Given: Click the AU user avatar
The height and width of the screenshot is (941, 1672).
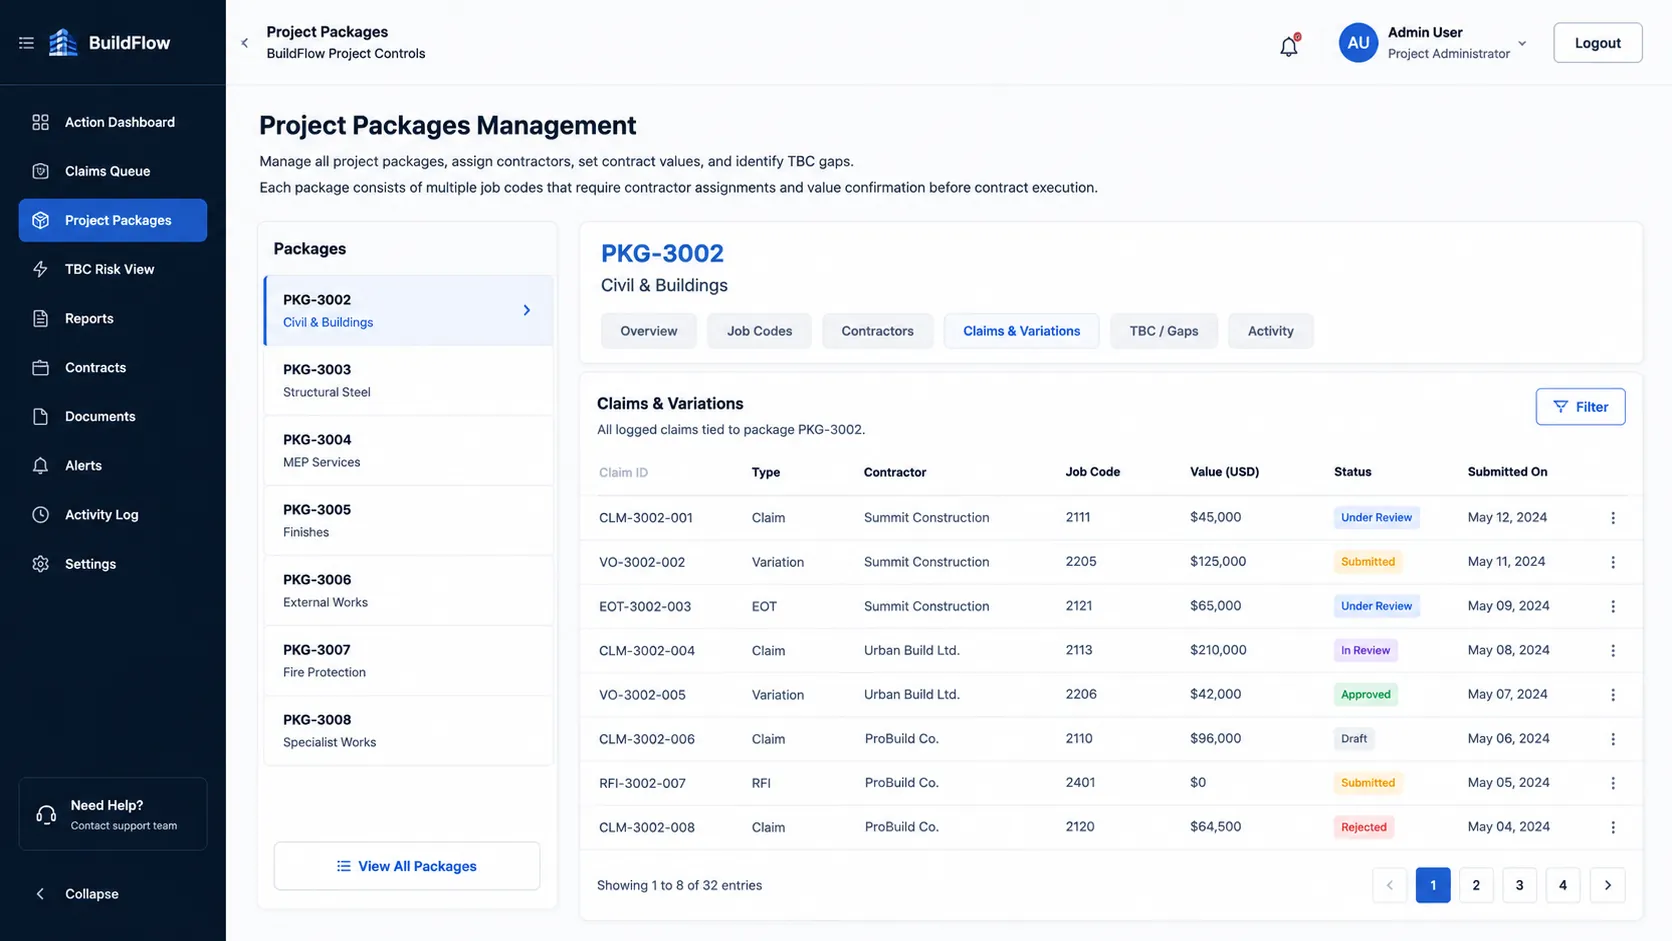Looking at the screenshot, I should coord(1358,43).
